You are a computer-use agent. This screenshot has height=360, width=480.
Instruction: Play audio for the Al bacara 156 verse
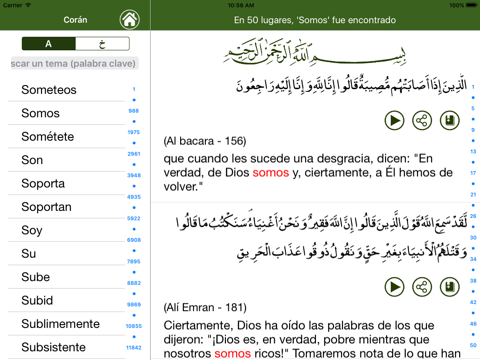[394, 120]
